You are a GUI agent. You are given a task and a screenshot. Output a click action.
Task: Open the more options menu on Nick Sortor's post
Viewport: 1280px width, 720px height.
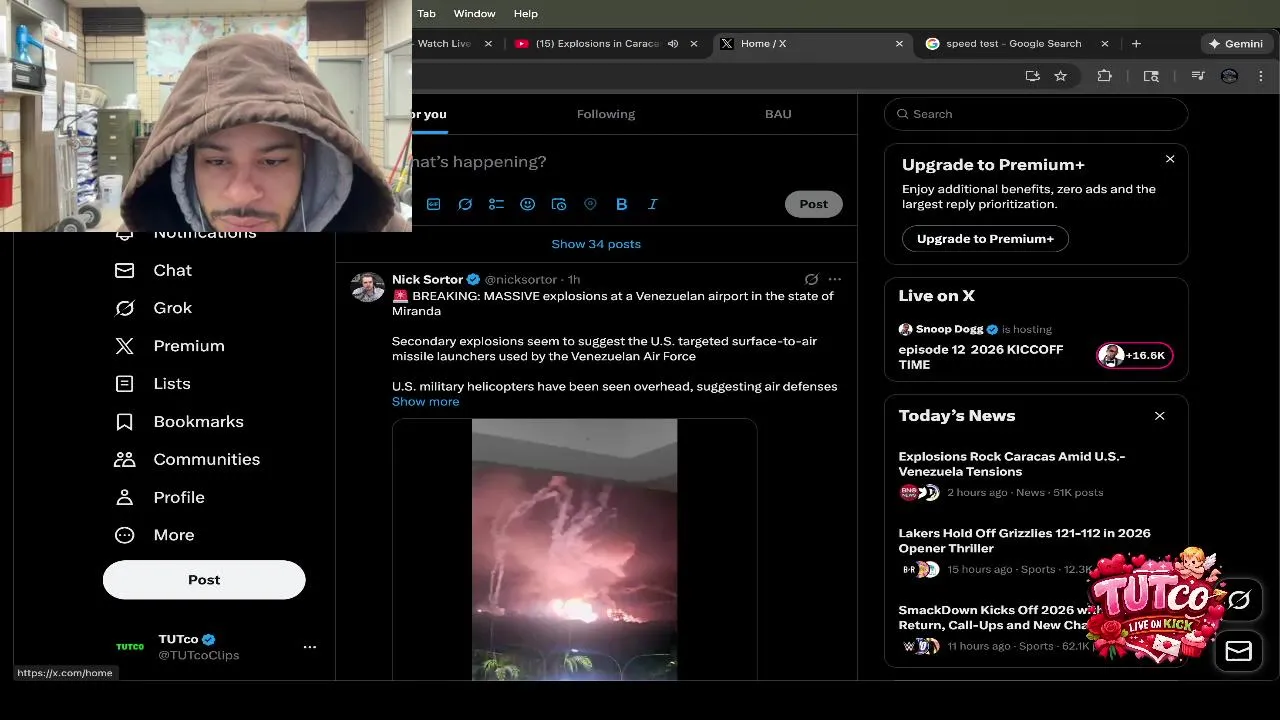[x=835, y=279]
